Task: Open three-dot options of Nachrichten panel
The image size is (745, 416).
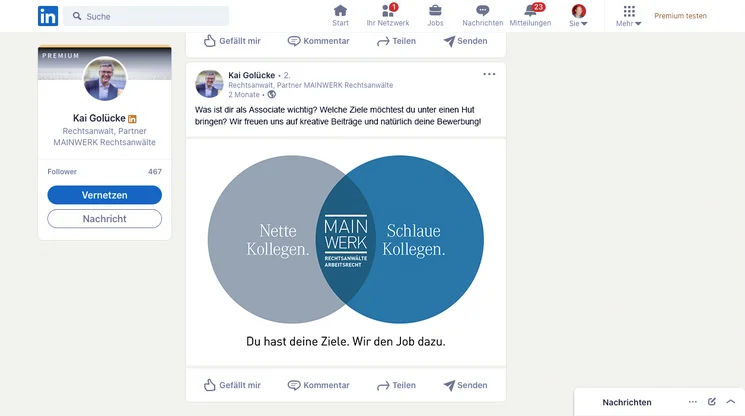Action: pyautogui.click(x=692, y=402)
